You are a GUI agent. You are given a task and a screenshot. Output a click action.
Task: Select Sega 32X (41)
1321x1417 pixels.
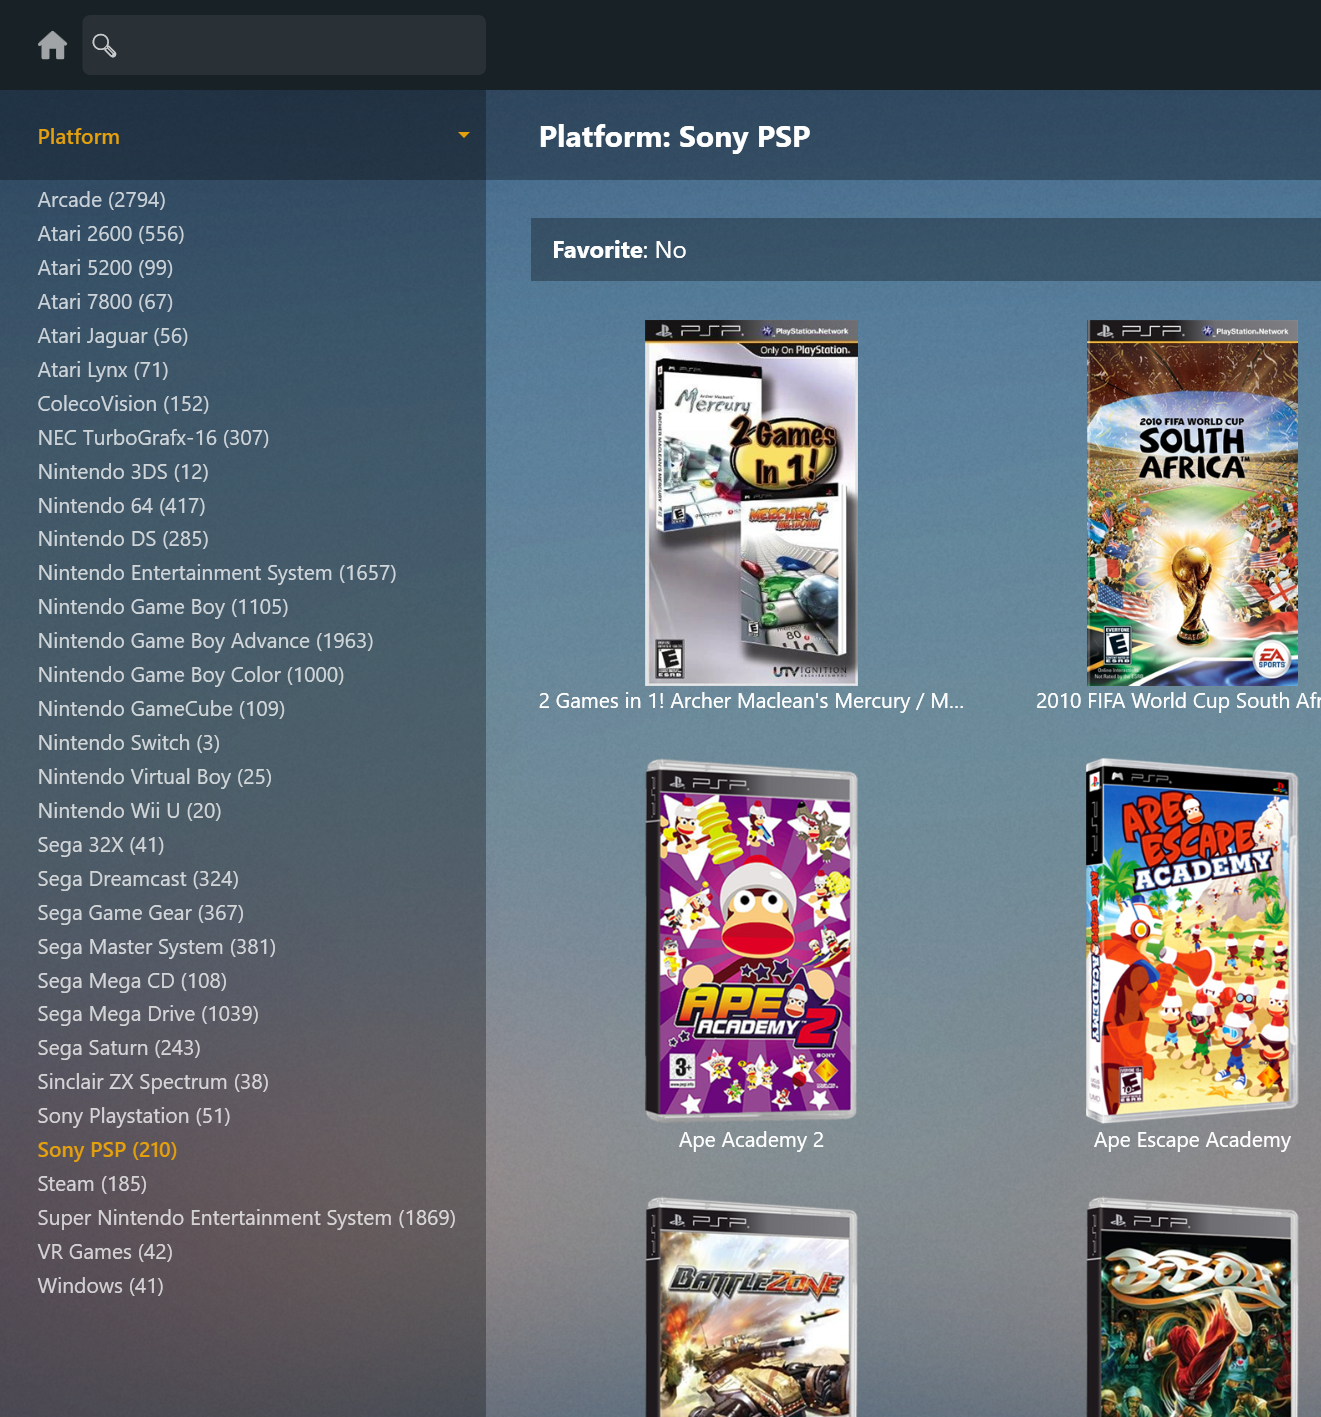coord(101,845)
